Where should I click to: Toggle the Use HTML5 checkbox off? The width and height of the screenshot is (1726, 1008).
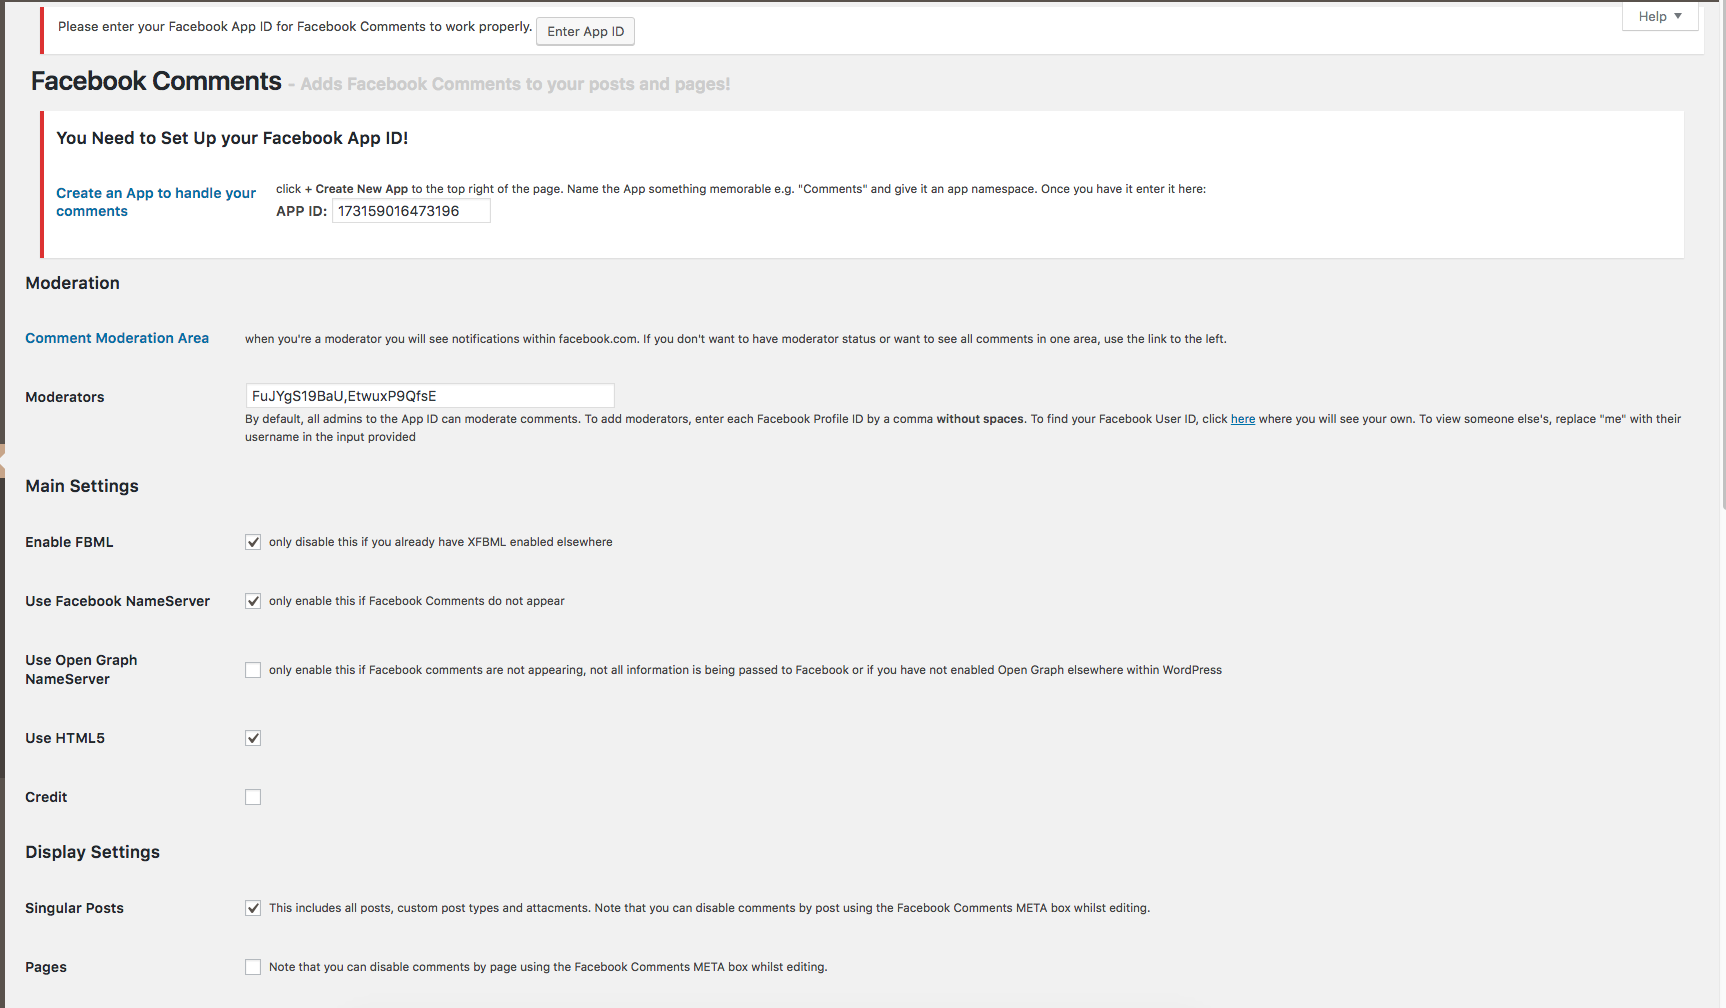253,738
